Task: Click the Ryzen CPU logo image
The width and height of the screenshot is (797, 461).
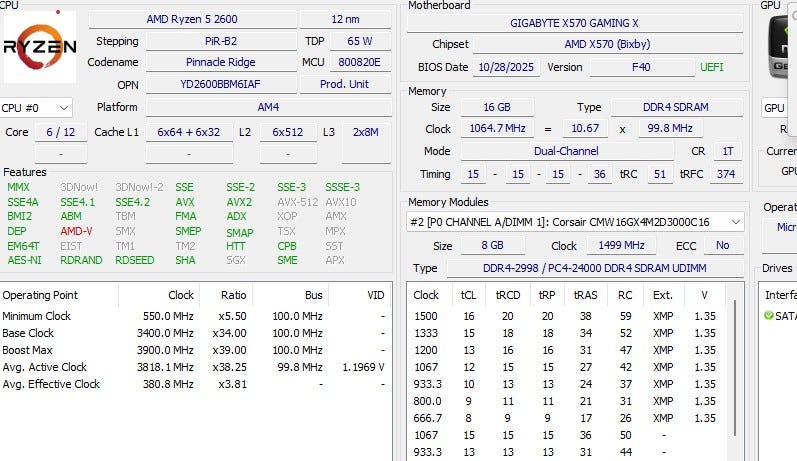Action: (x=40, y=47)
